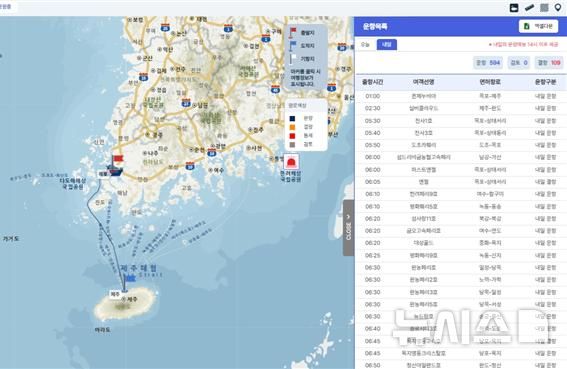Click the red 통제 color swatch in legend
The width and height of the screenshot is (567, 369).
click(x=292, y=136)
